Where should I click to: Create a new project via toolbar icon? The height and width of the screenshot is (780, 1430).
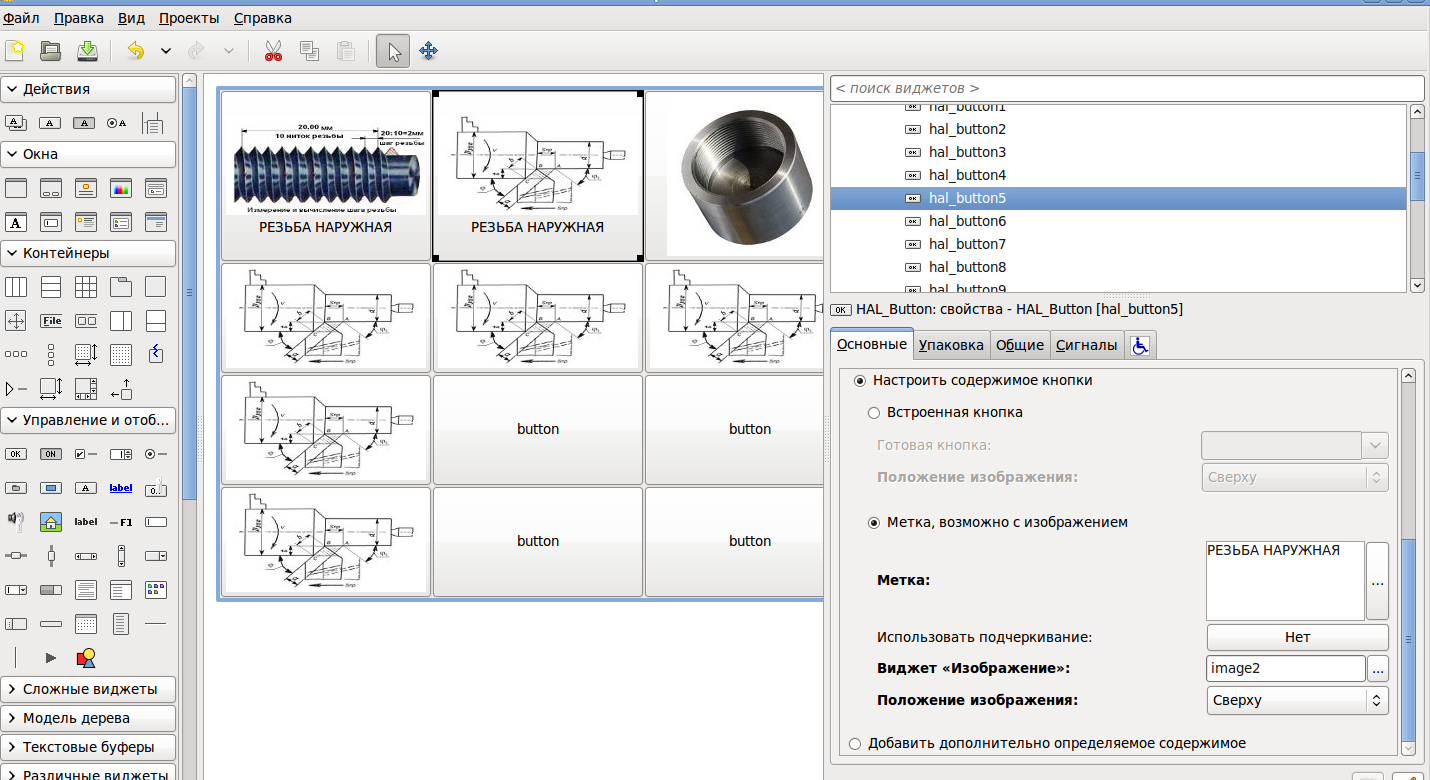[x=15, y=51]
